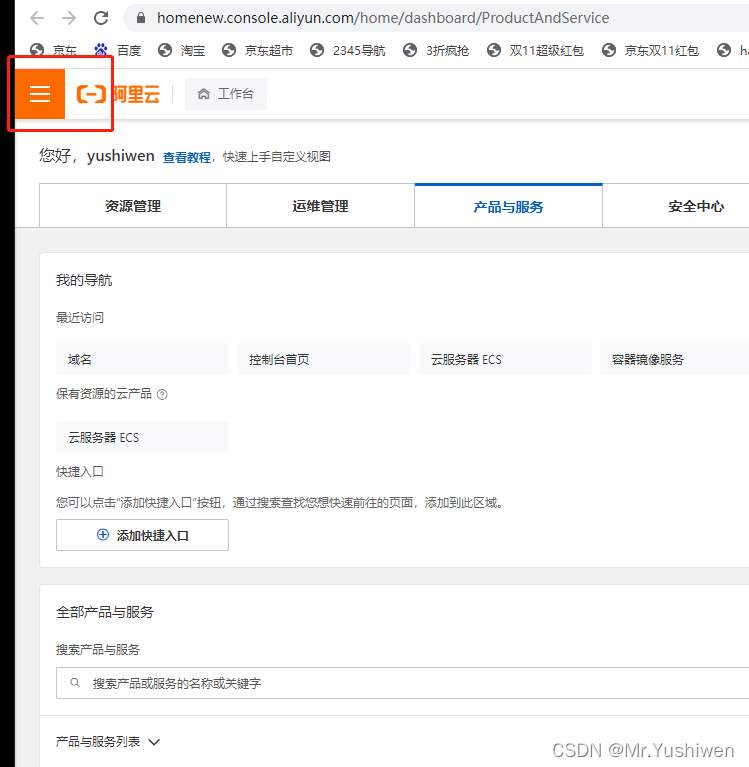Click the browser forward arrow
The height and width of the screenshot is (767, 749).
tap(69, 18)
